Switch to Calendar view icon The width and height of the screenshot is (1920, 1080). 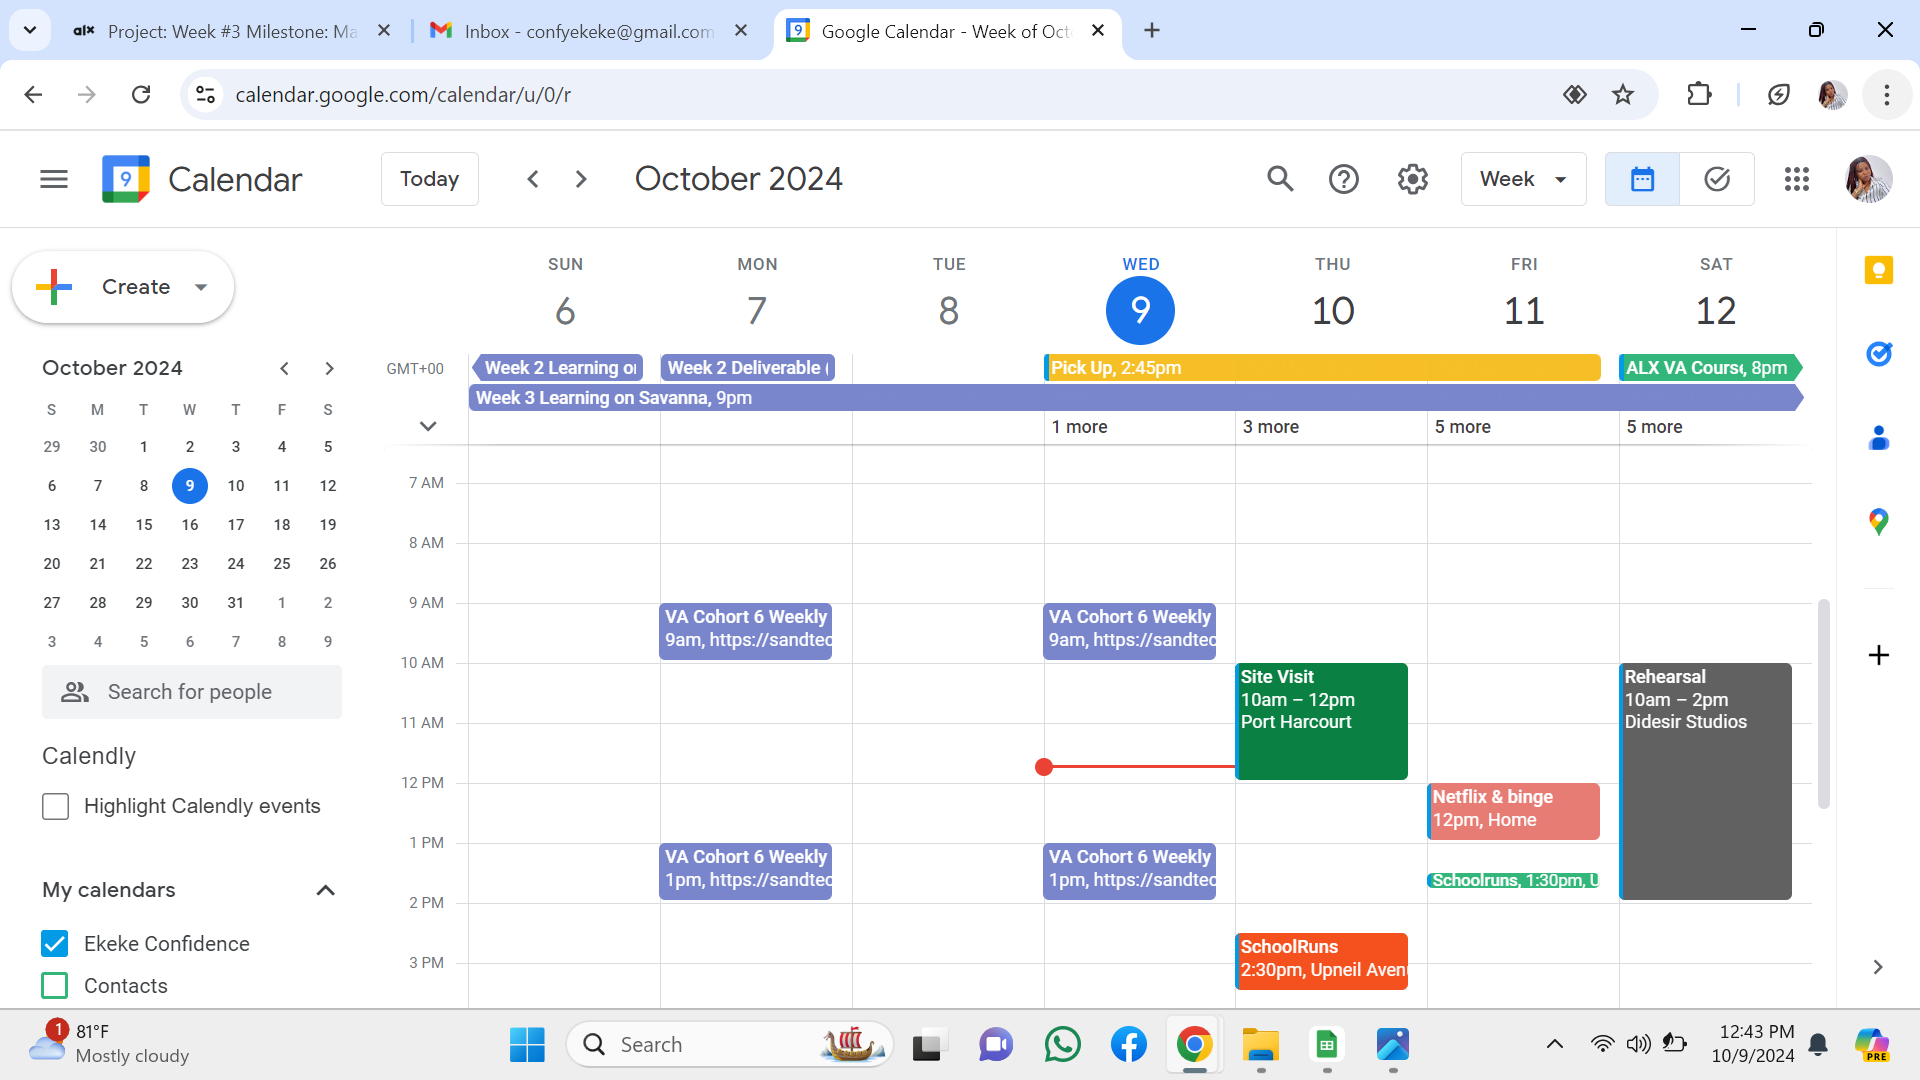pyautogui.click(x=1642, y=179)
